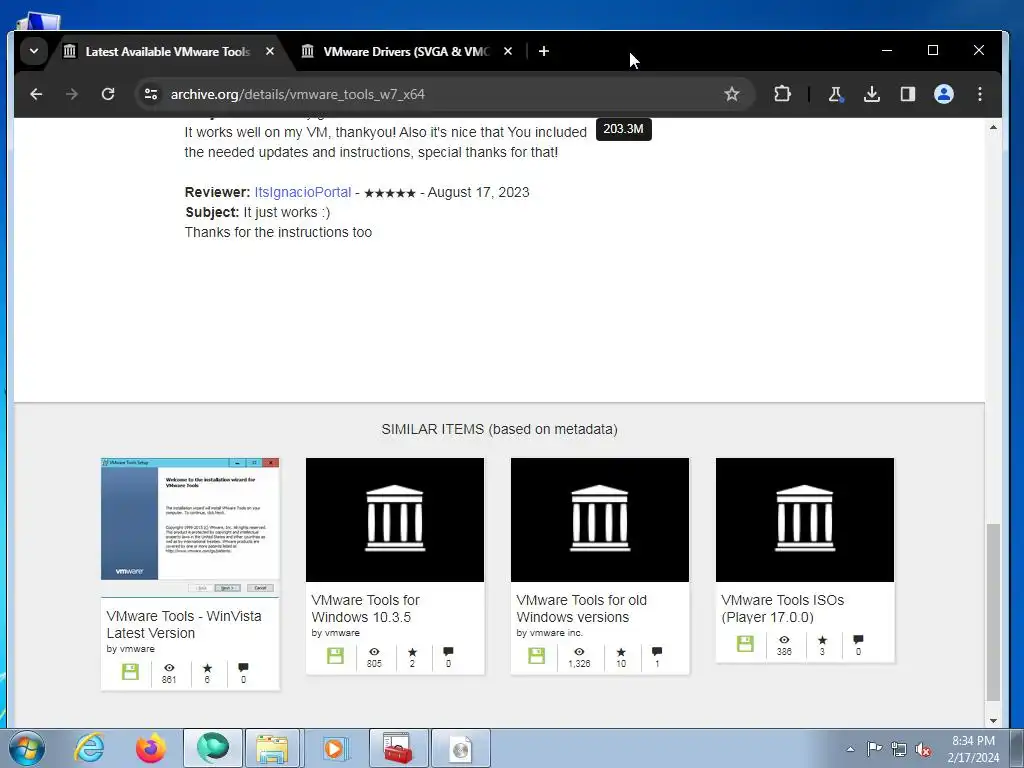Click software floppy icon on Windows 10.3.5 card
Image resolution: width=1024 pixels, height=768 pixels.
pos(336,656)
